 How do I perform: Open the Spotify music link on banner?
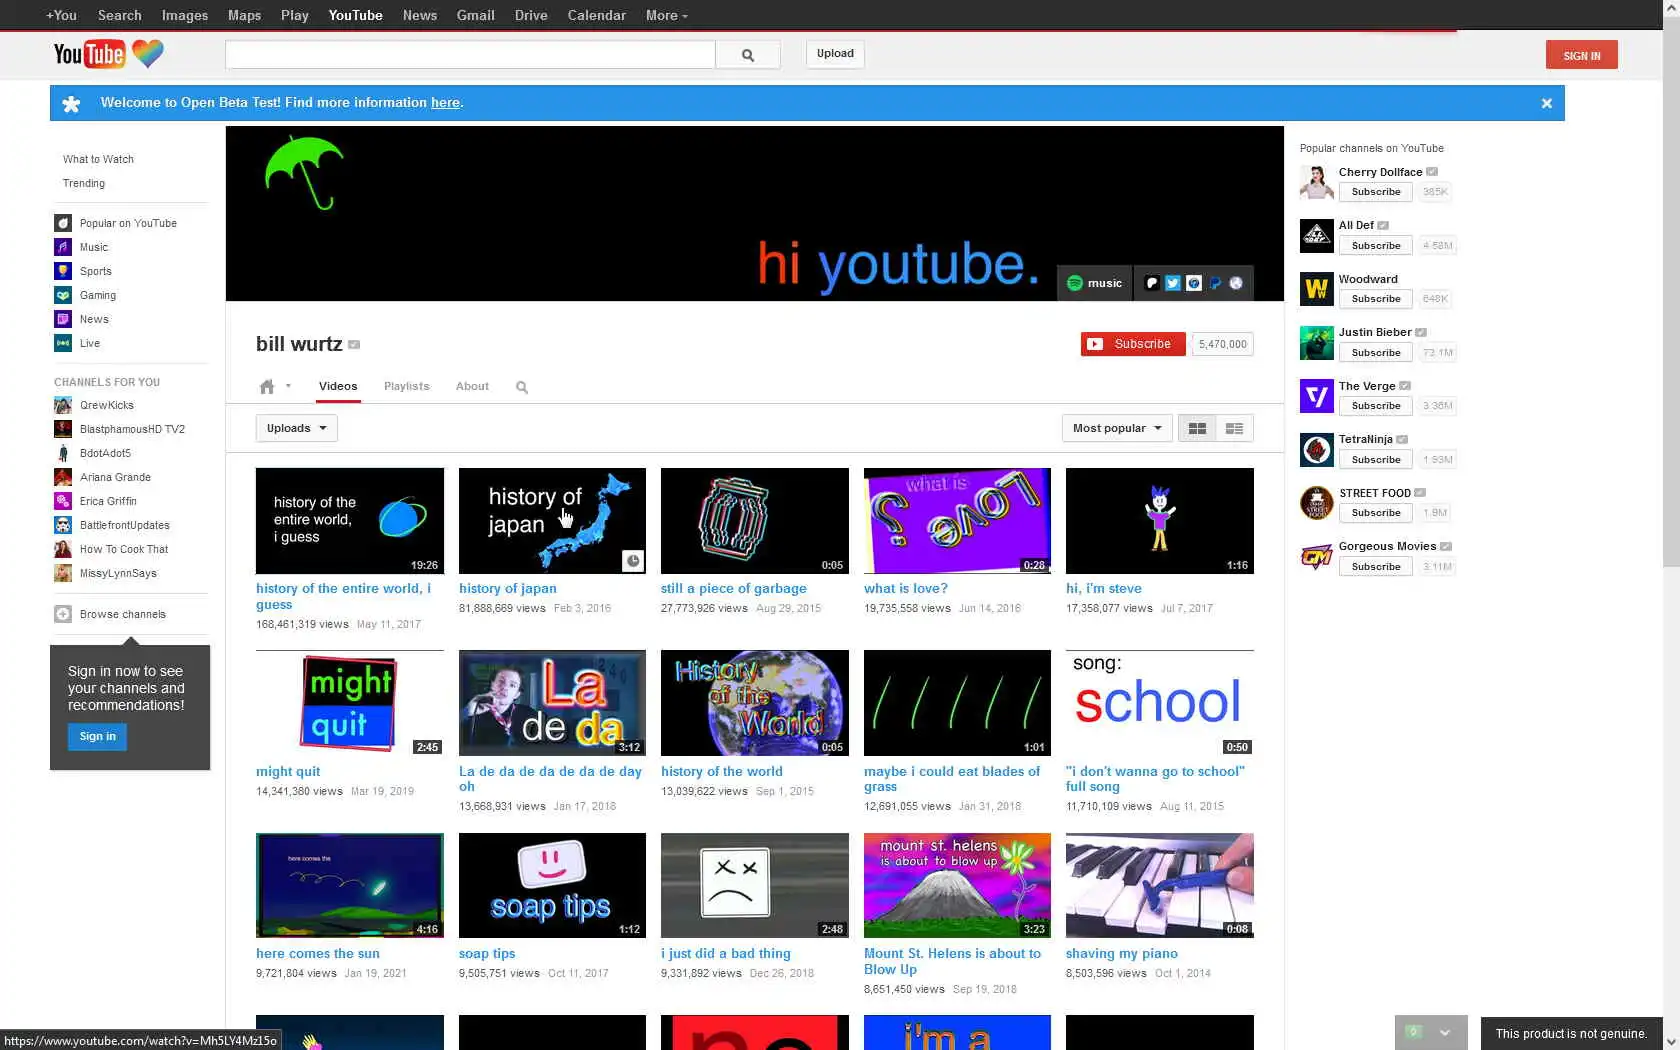tap(1095, 283)
